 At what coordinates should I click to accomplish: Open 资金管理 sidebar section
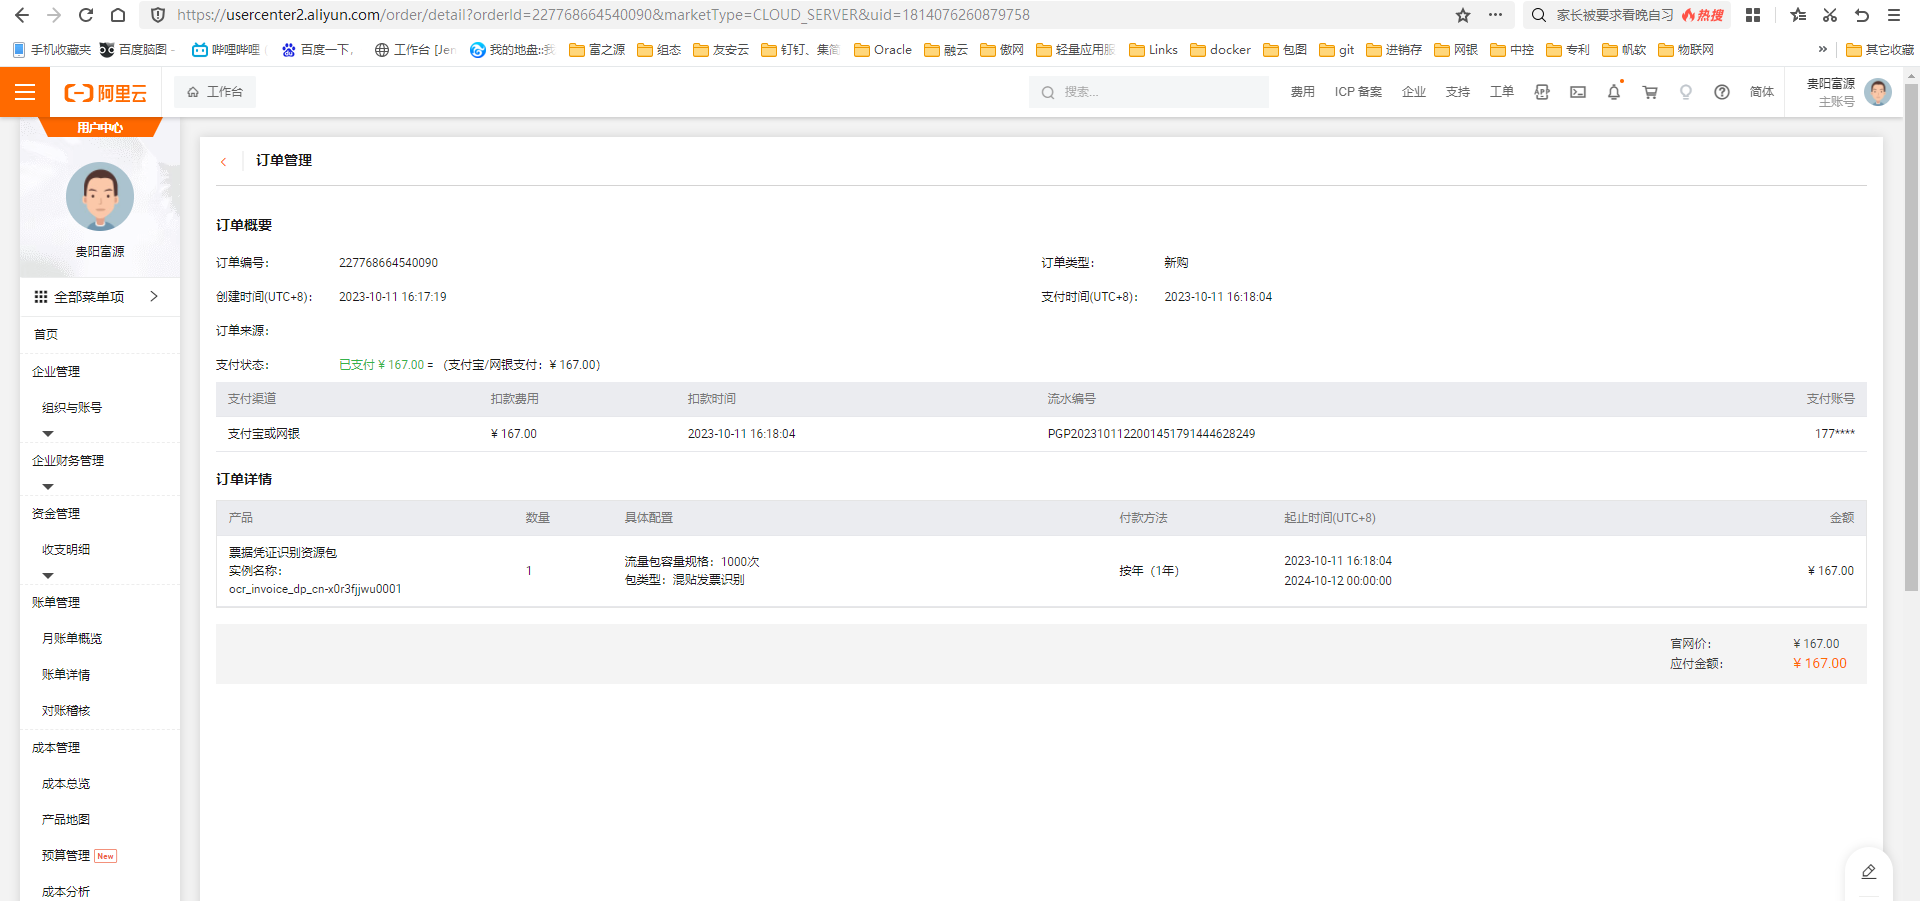(56, 513)
